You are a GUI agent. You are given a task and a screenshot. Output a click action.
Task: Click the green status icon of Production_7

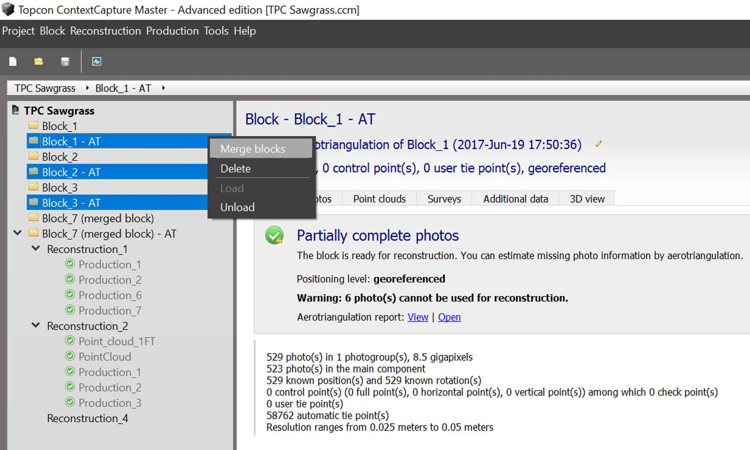click(x=70, y=310)
